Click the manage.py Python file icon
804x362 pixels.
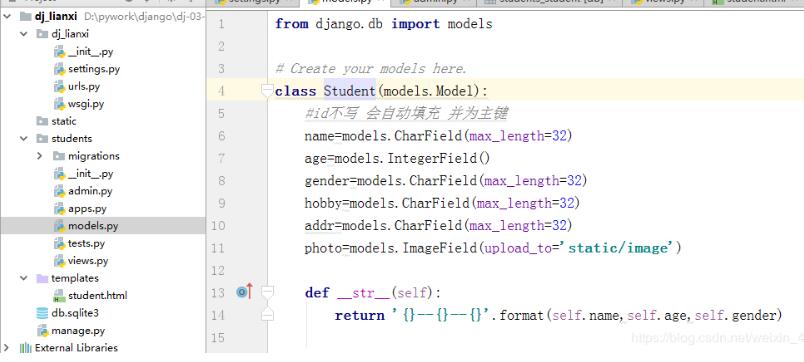pos(43,330)
